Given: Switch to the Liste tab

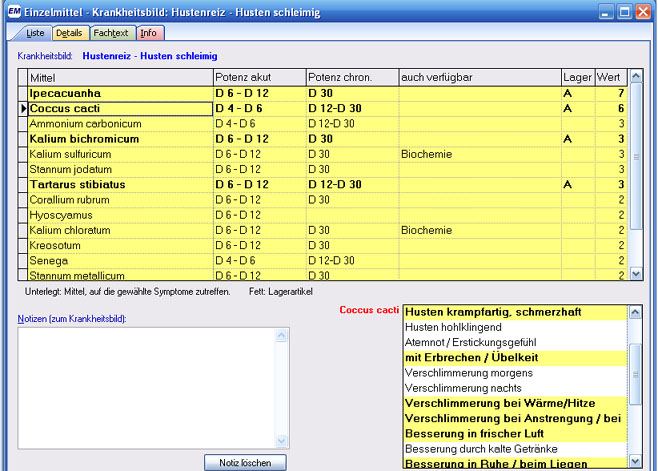Looking at the screenshot, I should [34, 33].
